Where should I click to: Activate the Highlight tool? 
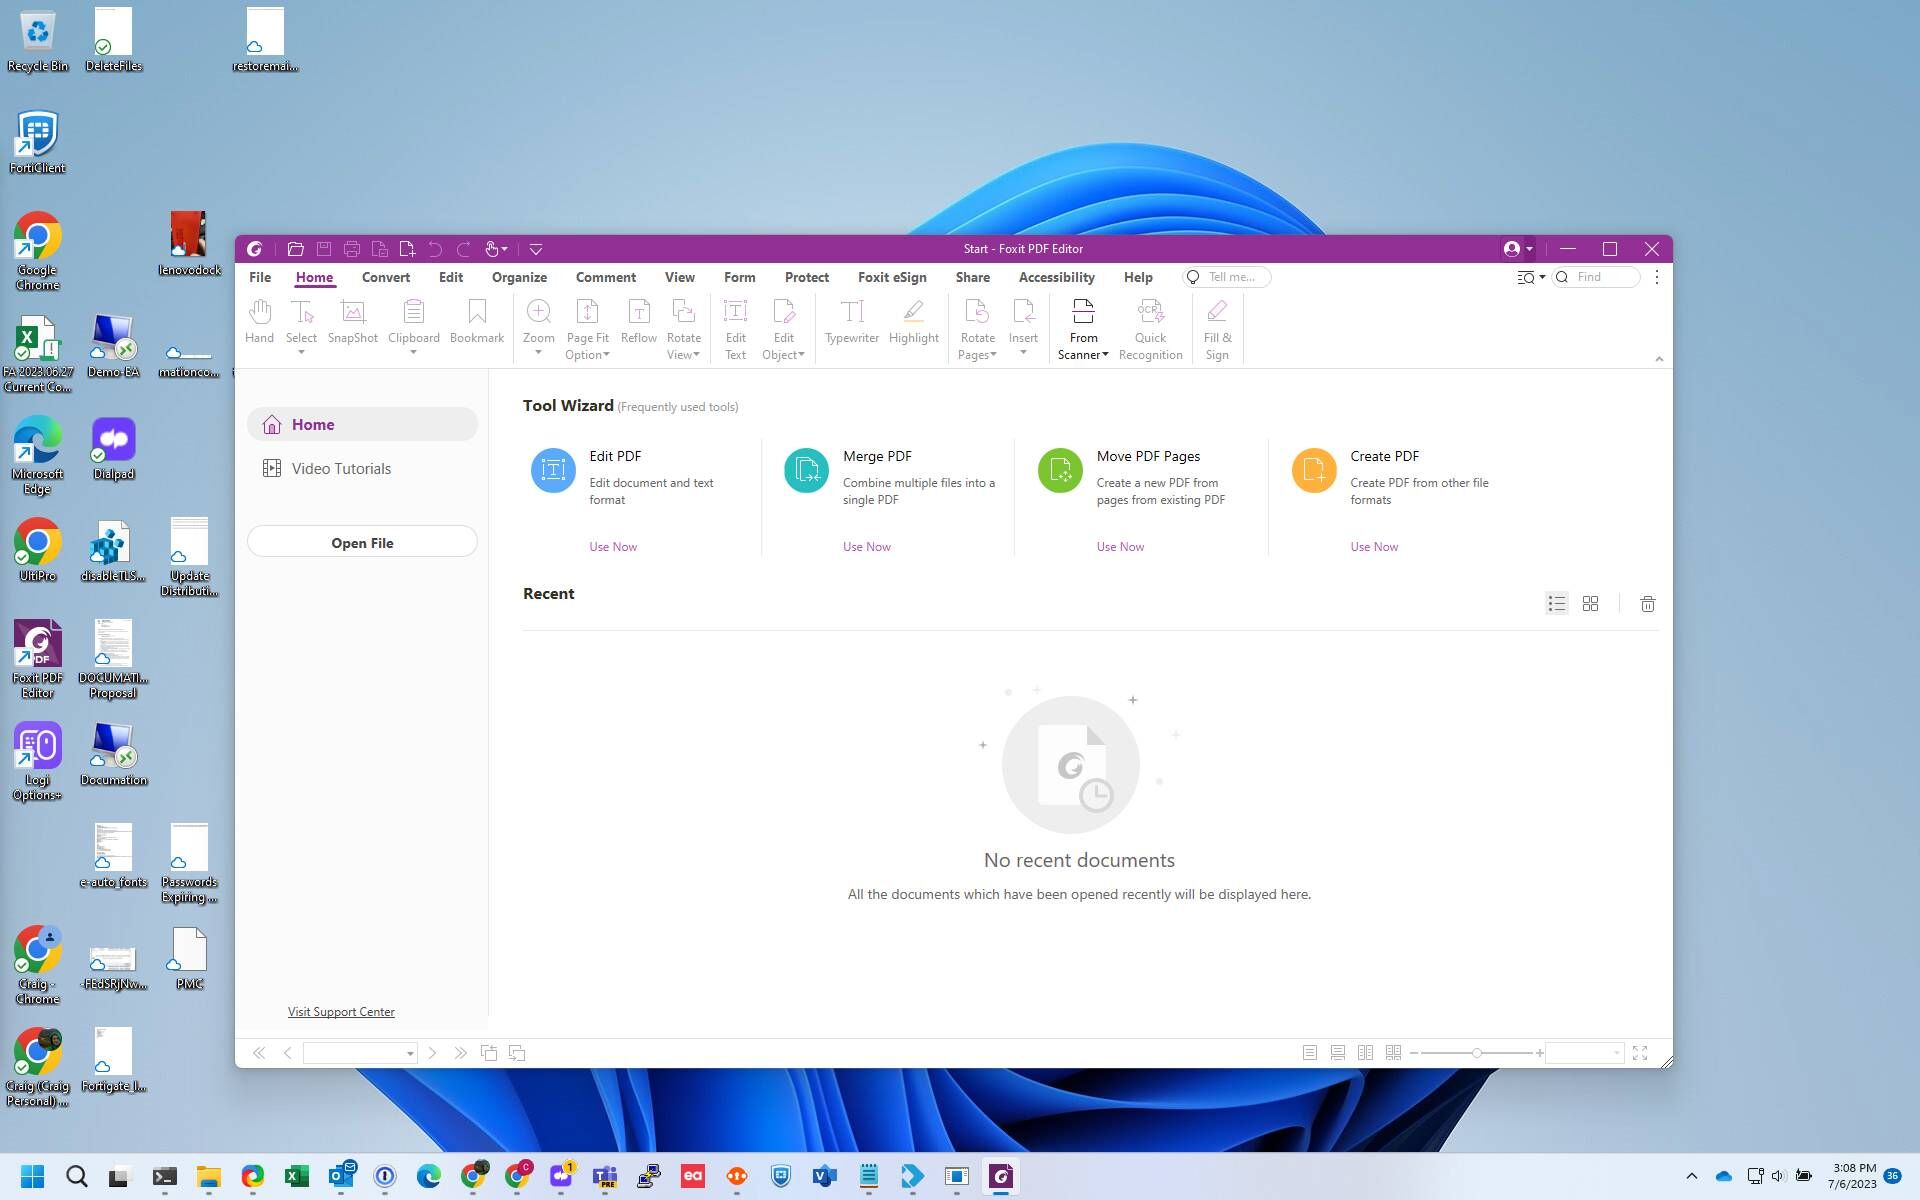pyautogui.click(x=913, y=322)
